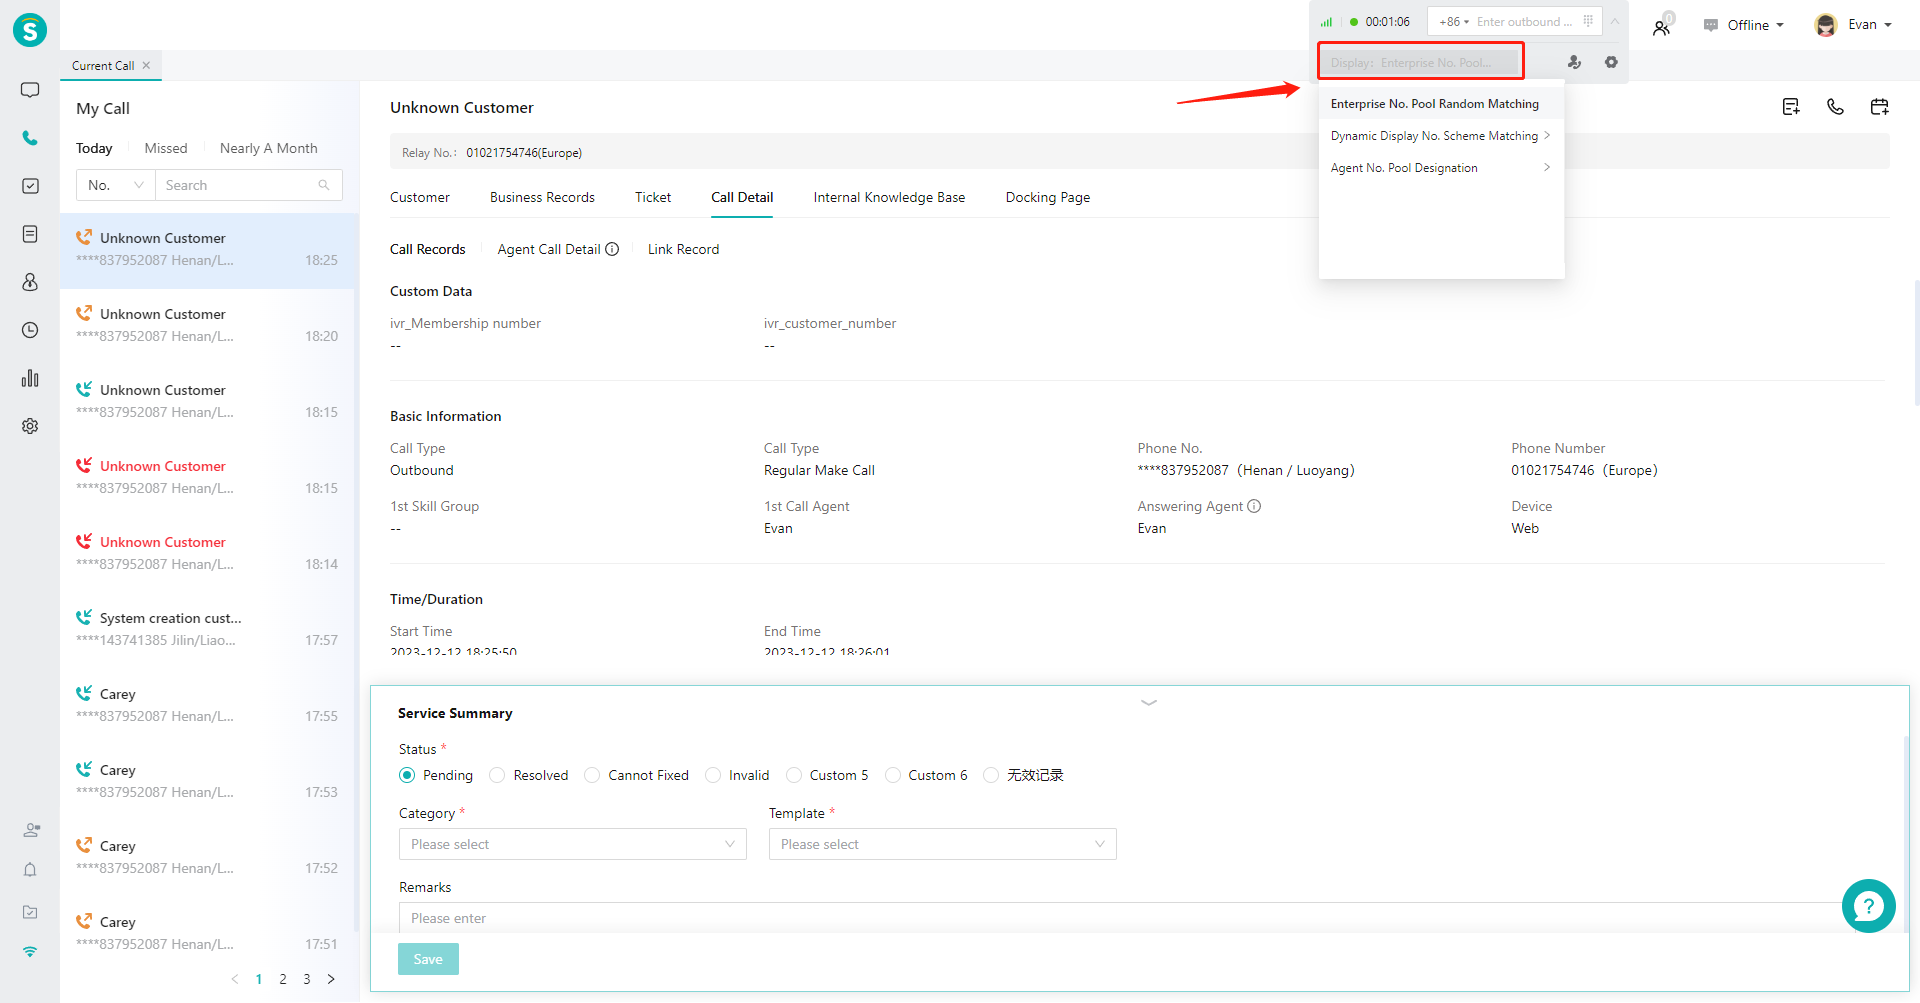The height and width of the screenshot is (1003, 1920).
Task: Open the Template dropdown
Action: tap(943, 844)
